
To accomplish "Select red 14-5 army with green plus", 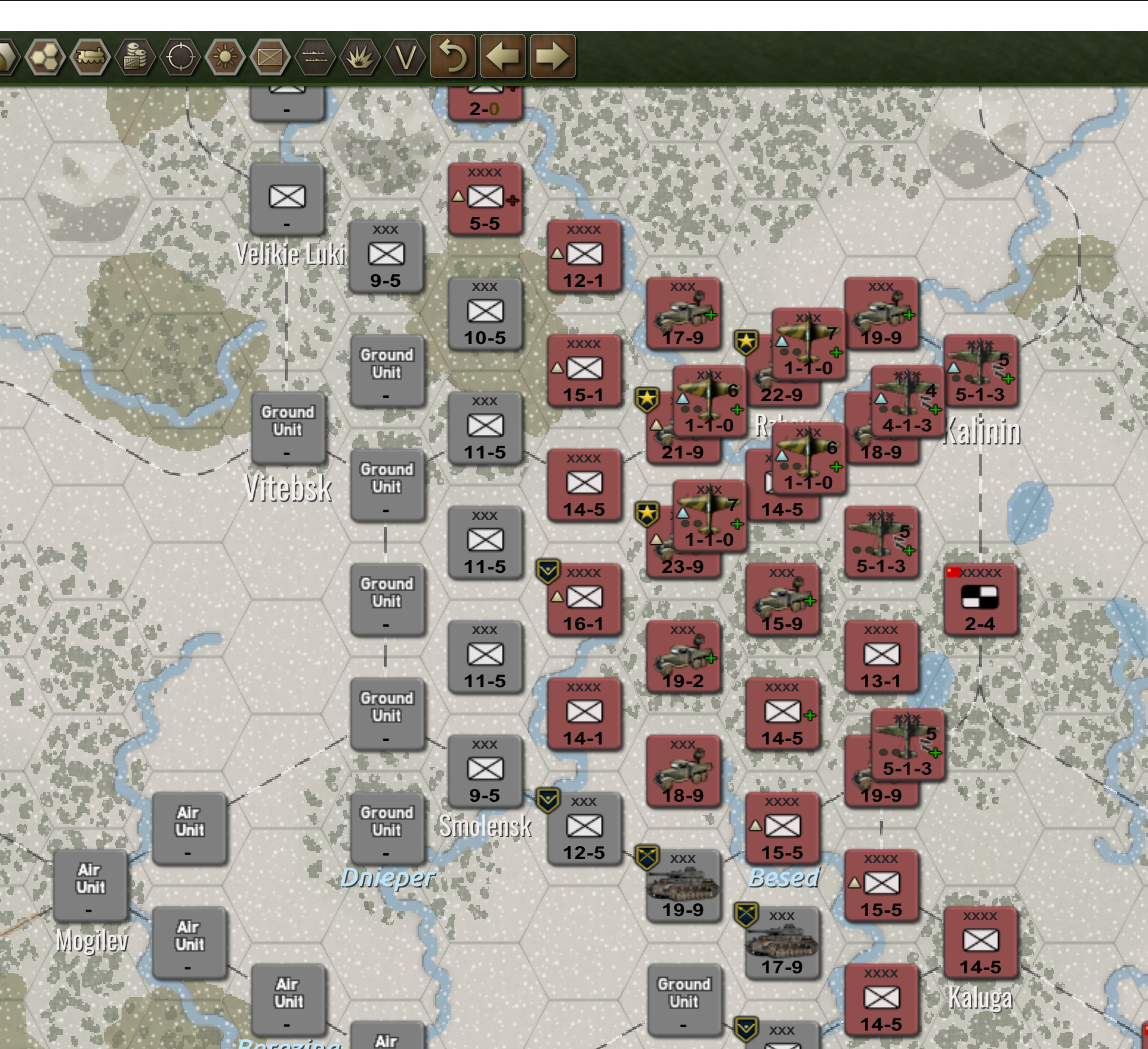I will (x=783, y=713).
